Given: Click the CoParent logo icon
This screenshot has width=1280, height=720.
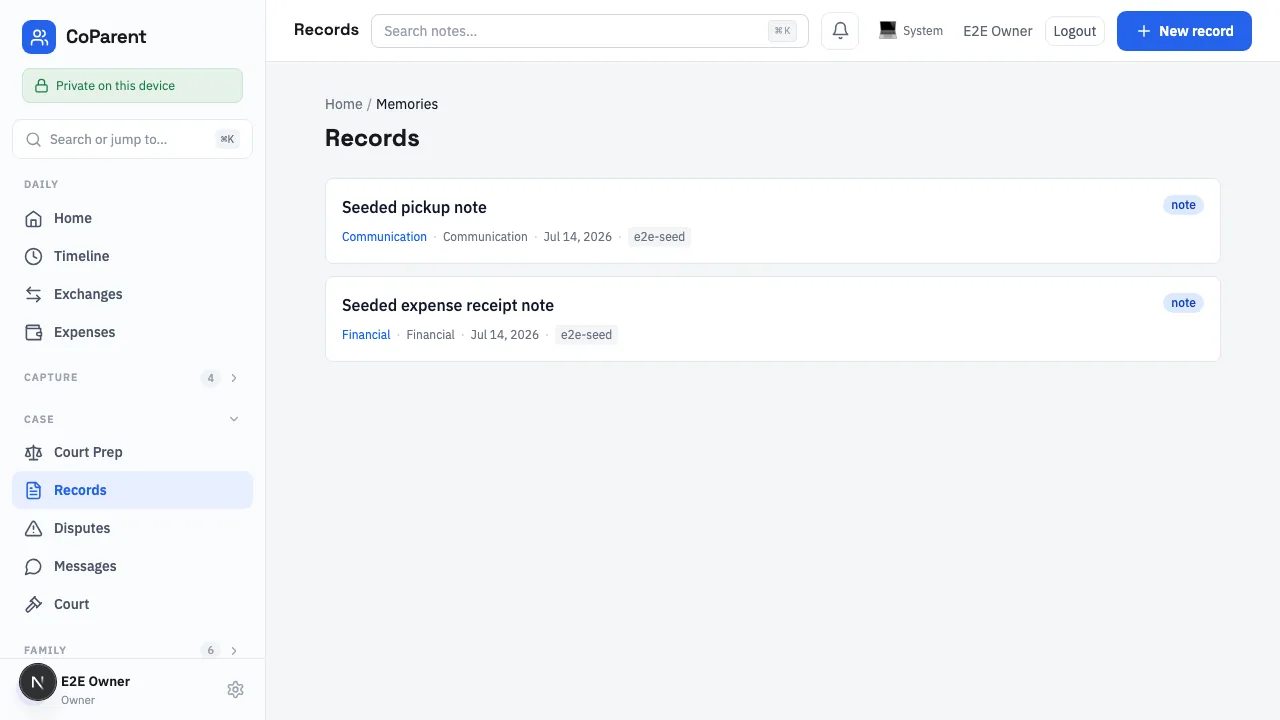Looking at the screenshot, I should point(39,37).
